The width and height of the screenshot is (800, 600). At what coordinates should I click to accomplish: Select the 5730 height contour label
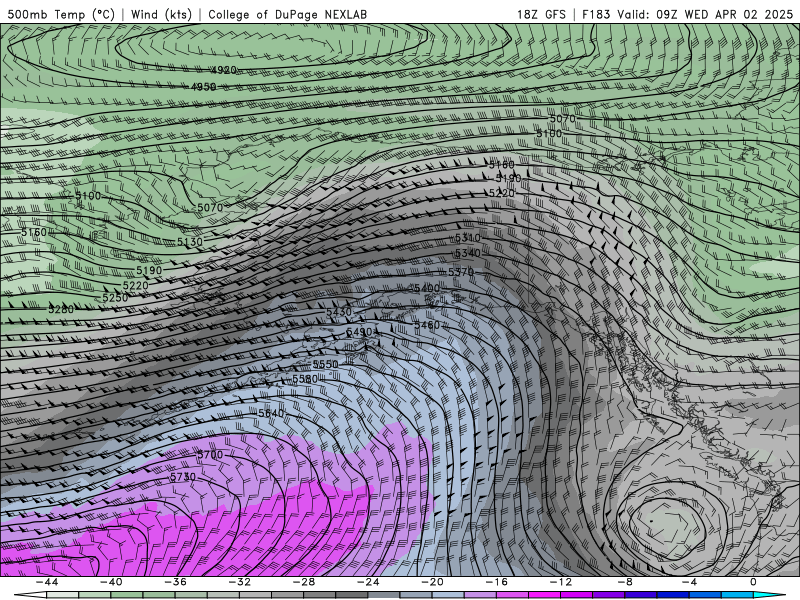click(183, 477)
